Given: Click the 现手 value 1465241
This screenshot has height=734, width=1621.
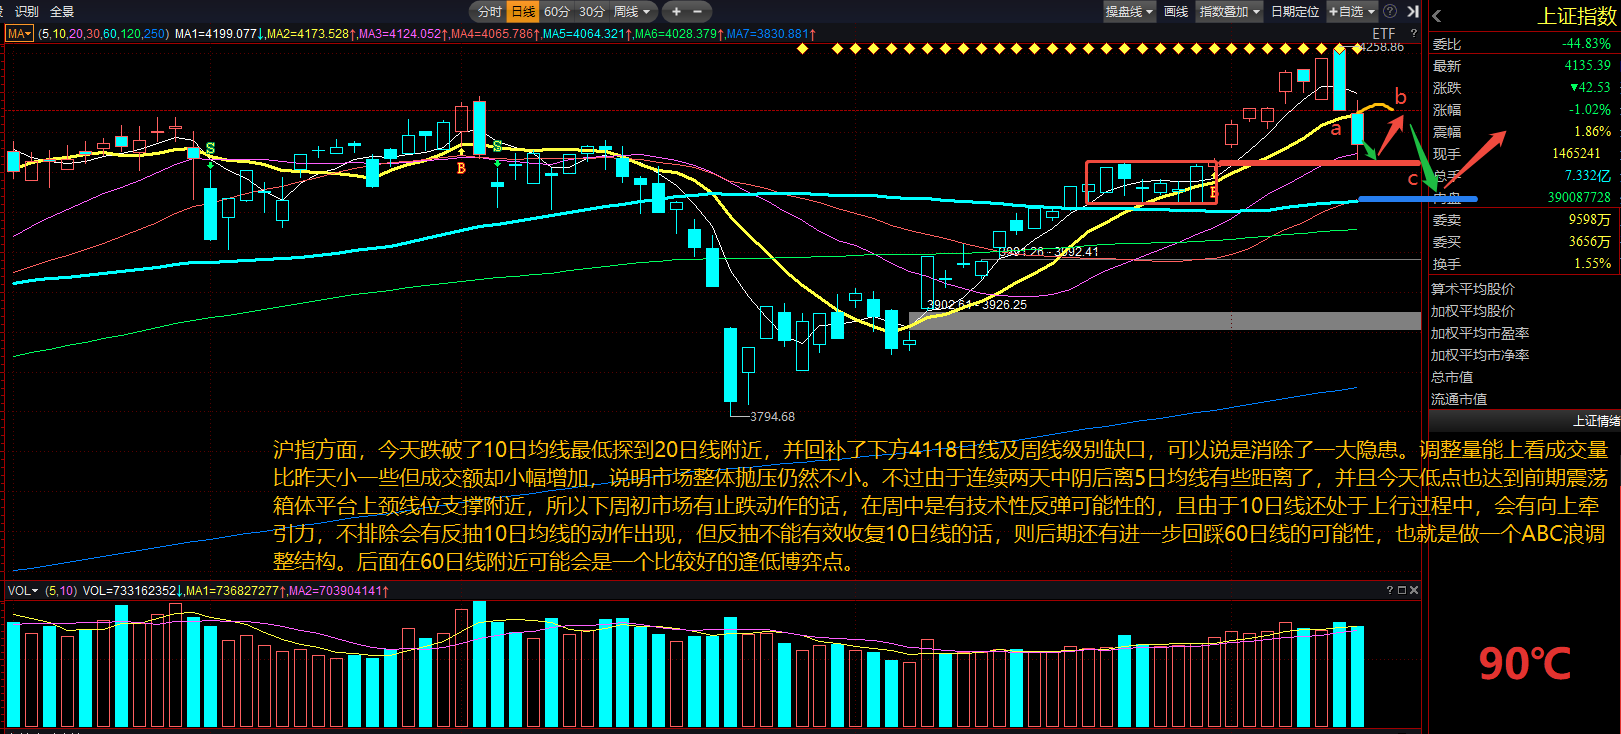Looking at the screenshot, I should click(x=1576, y=154).
